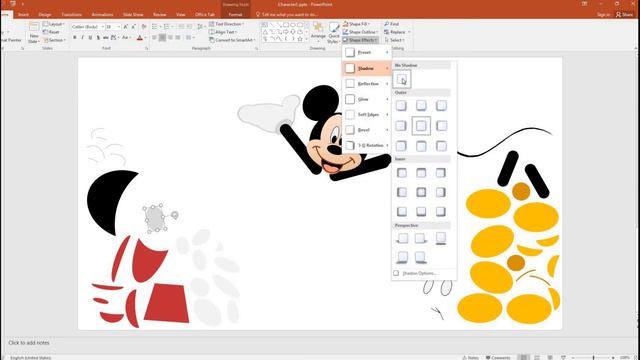The height and width of the screenshot is (360, 640).
Task: Switch to the Animations tab
Action: 102,14
